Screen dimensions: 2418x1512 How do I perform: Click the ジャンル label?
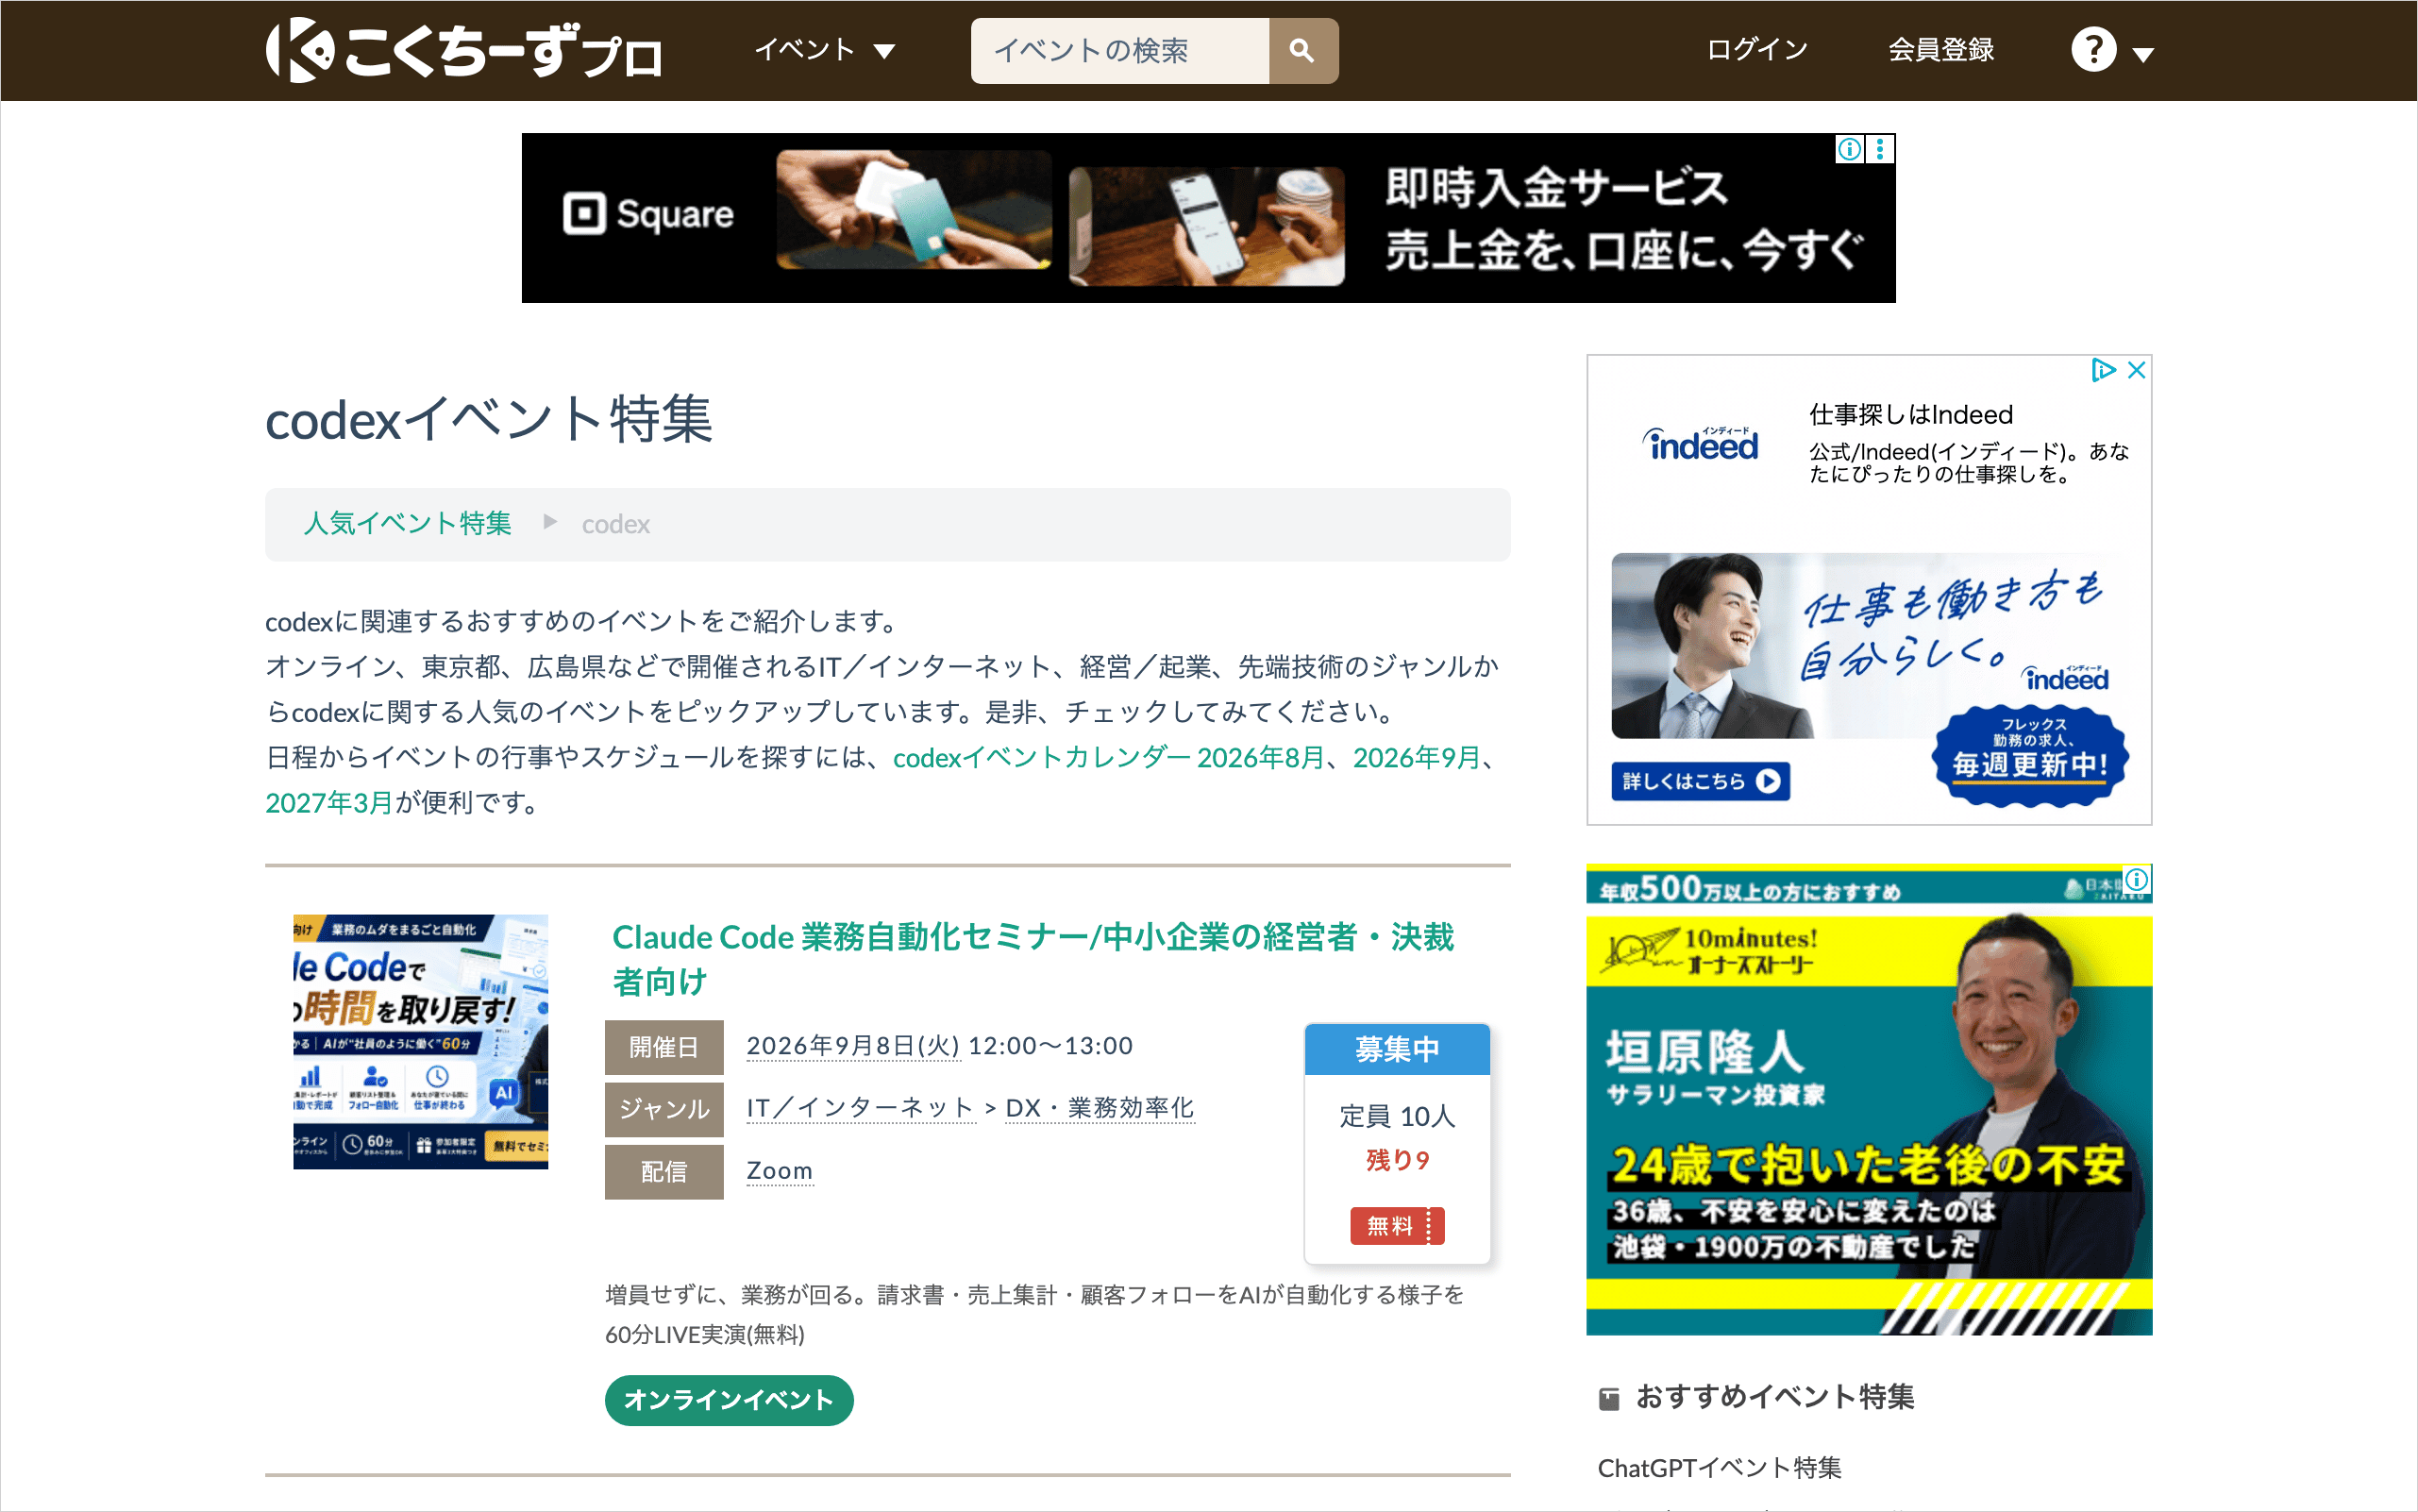(x=664, y=1109)
